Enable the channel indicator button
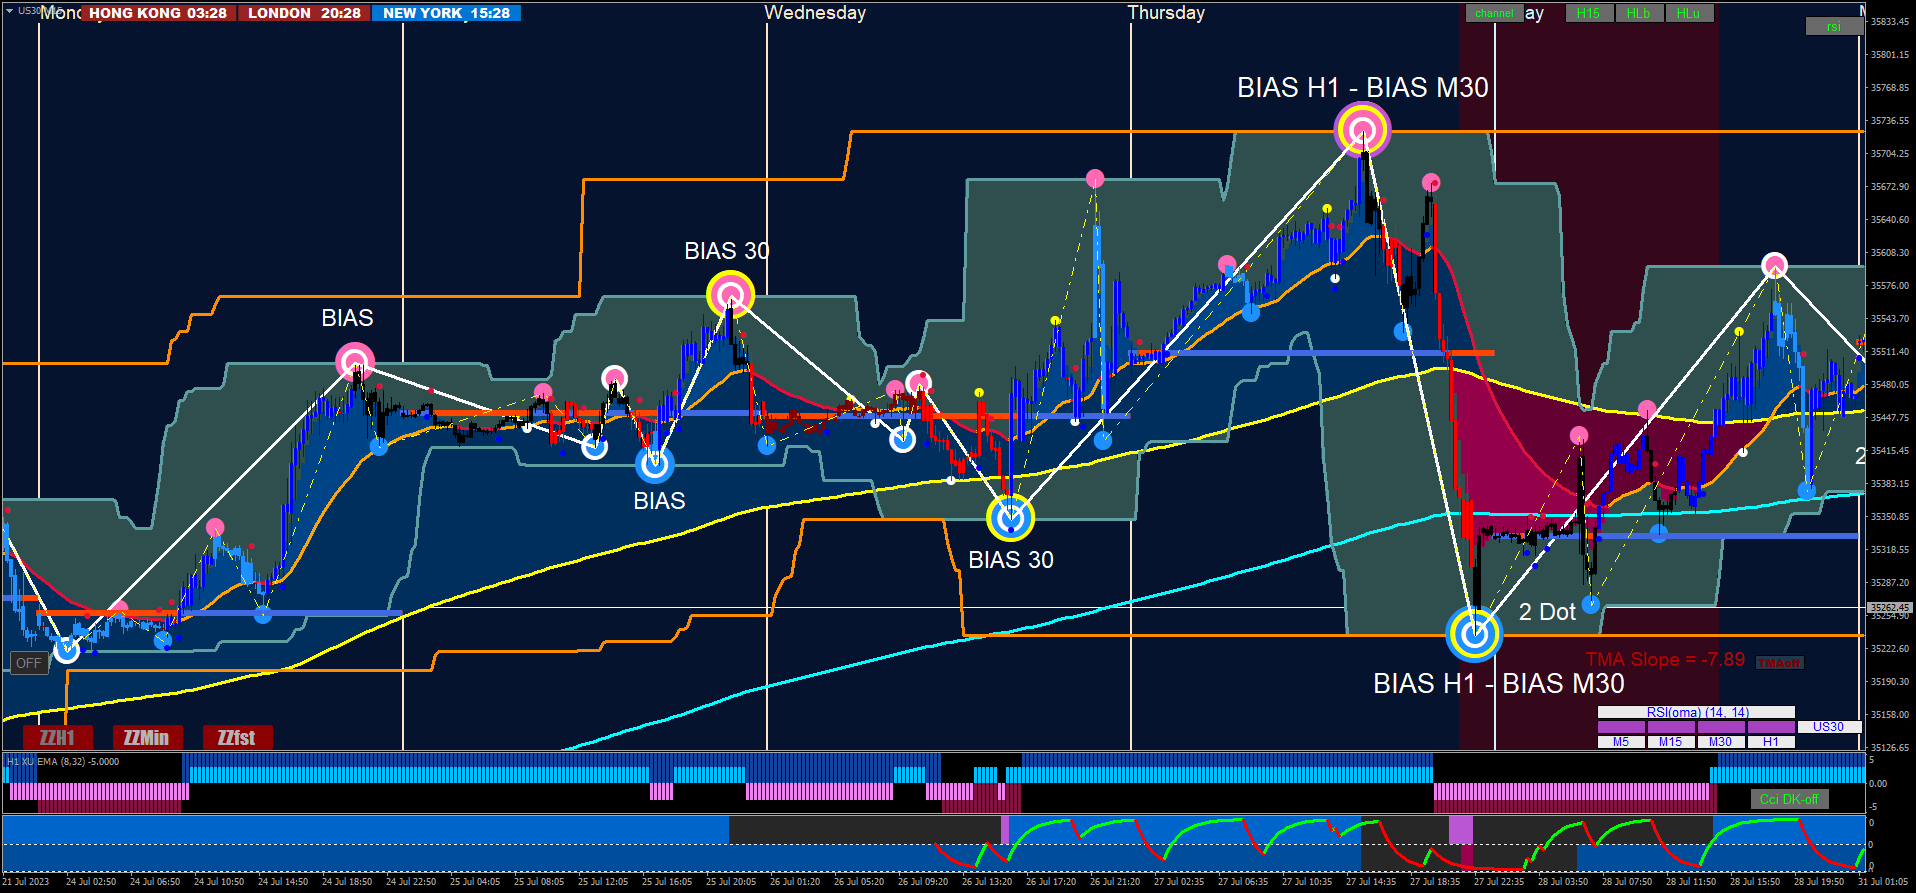The image size is (1916, 893). [x=1494, y=13]
